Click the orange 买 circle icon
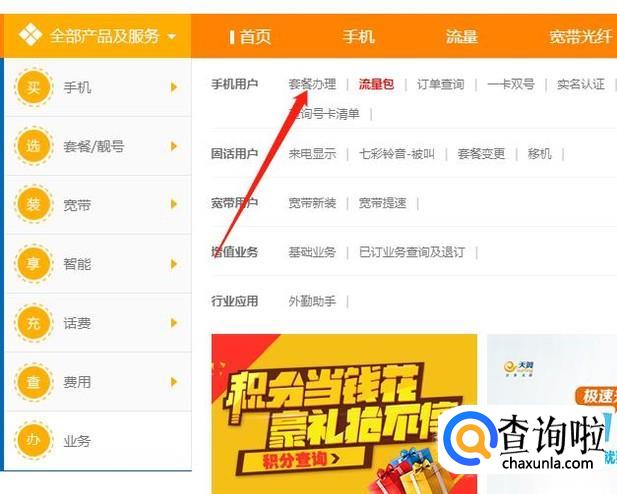Viewport: 617px width, 494px height. 33,87
